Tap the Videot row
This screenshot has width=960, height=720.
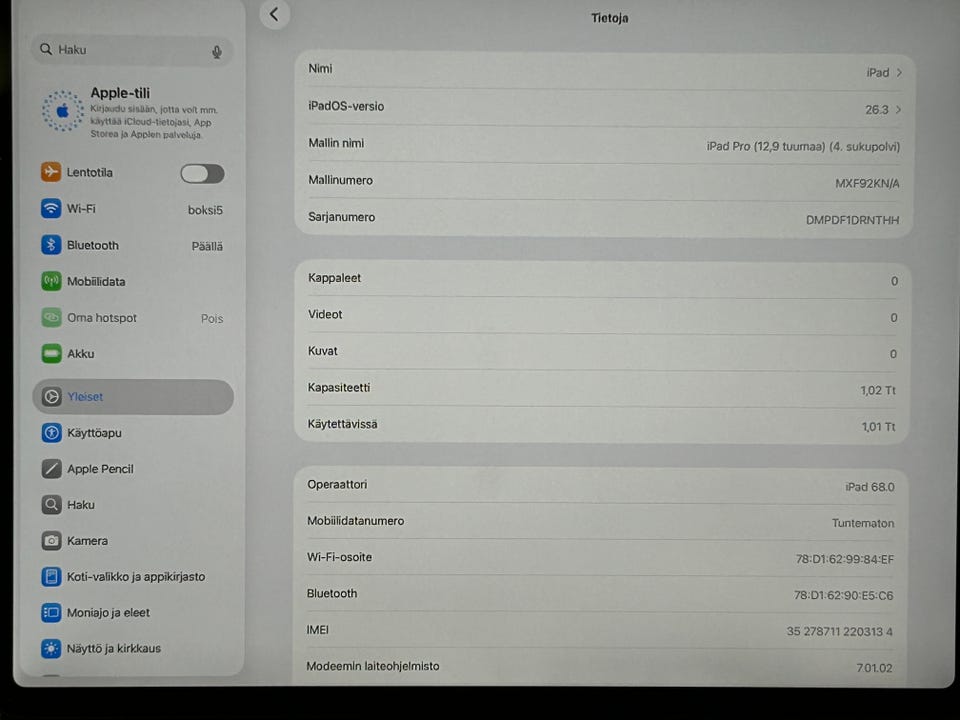coord(602,315)
